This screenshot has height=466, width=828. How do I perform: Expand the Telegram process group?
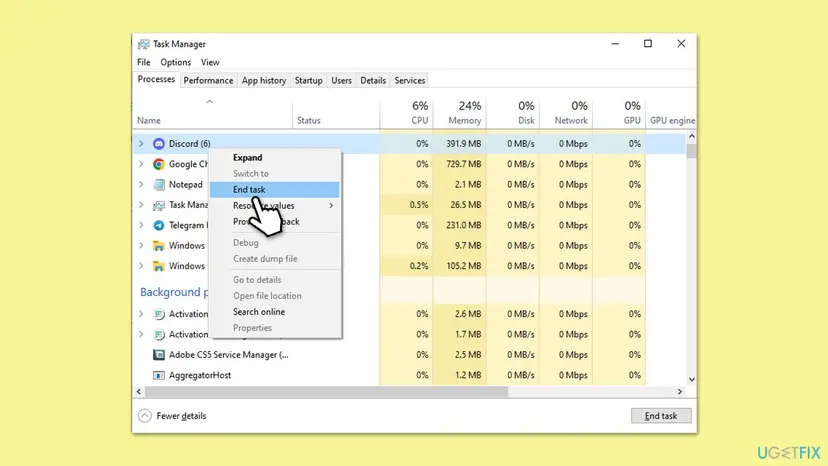click(x=141, y=225)
